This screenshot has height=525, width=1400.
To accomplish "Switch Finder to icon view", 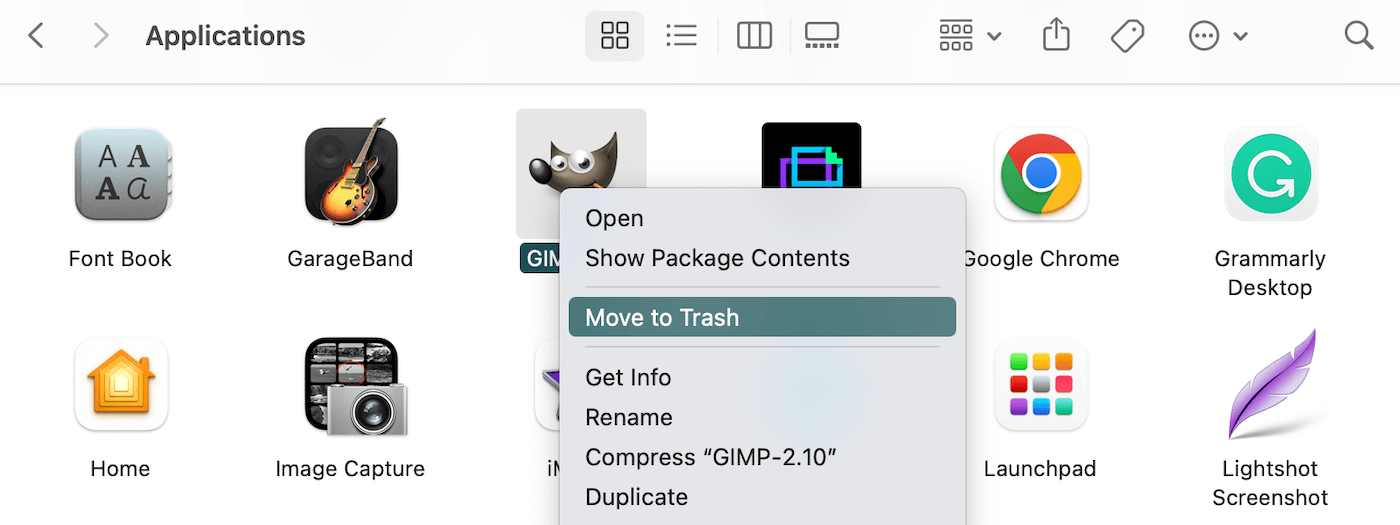I will click(614, 37).
